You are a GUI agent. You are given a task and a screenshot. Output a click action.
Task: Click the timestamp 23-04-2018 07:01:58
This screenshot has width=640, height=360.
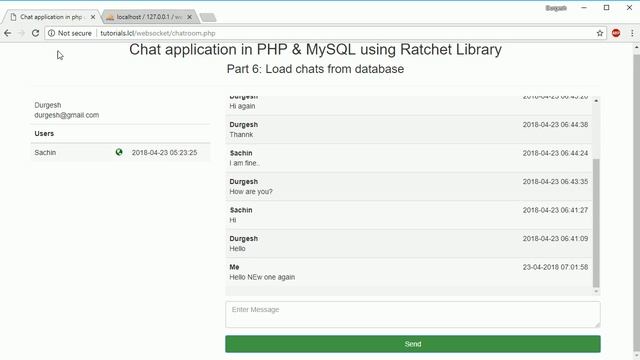[555, 267]
